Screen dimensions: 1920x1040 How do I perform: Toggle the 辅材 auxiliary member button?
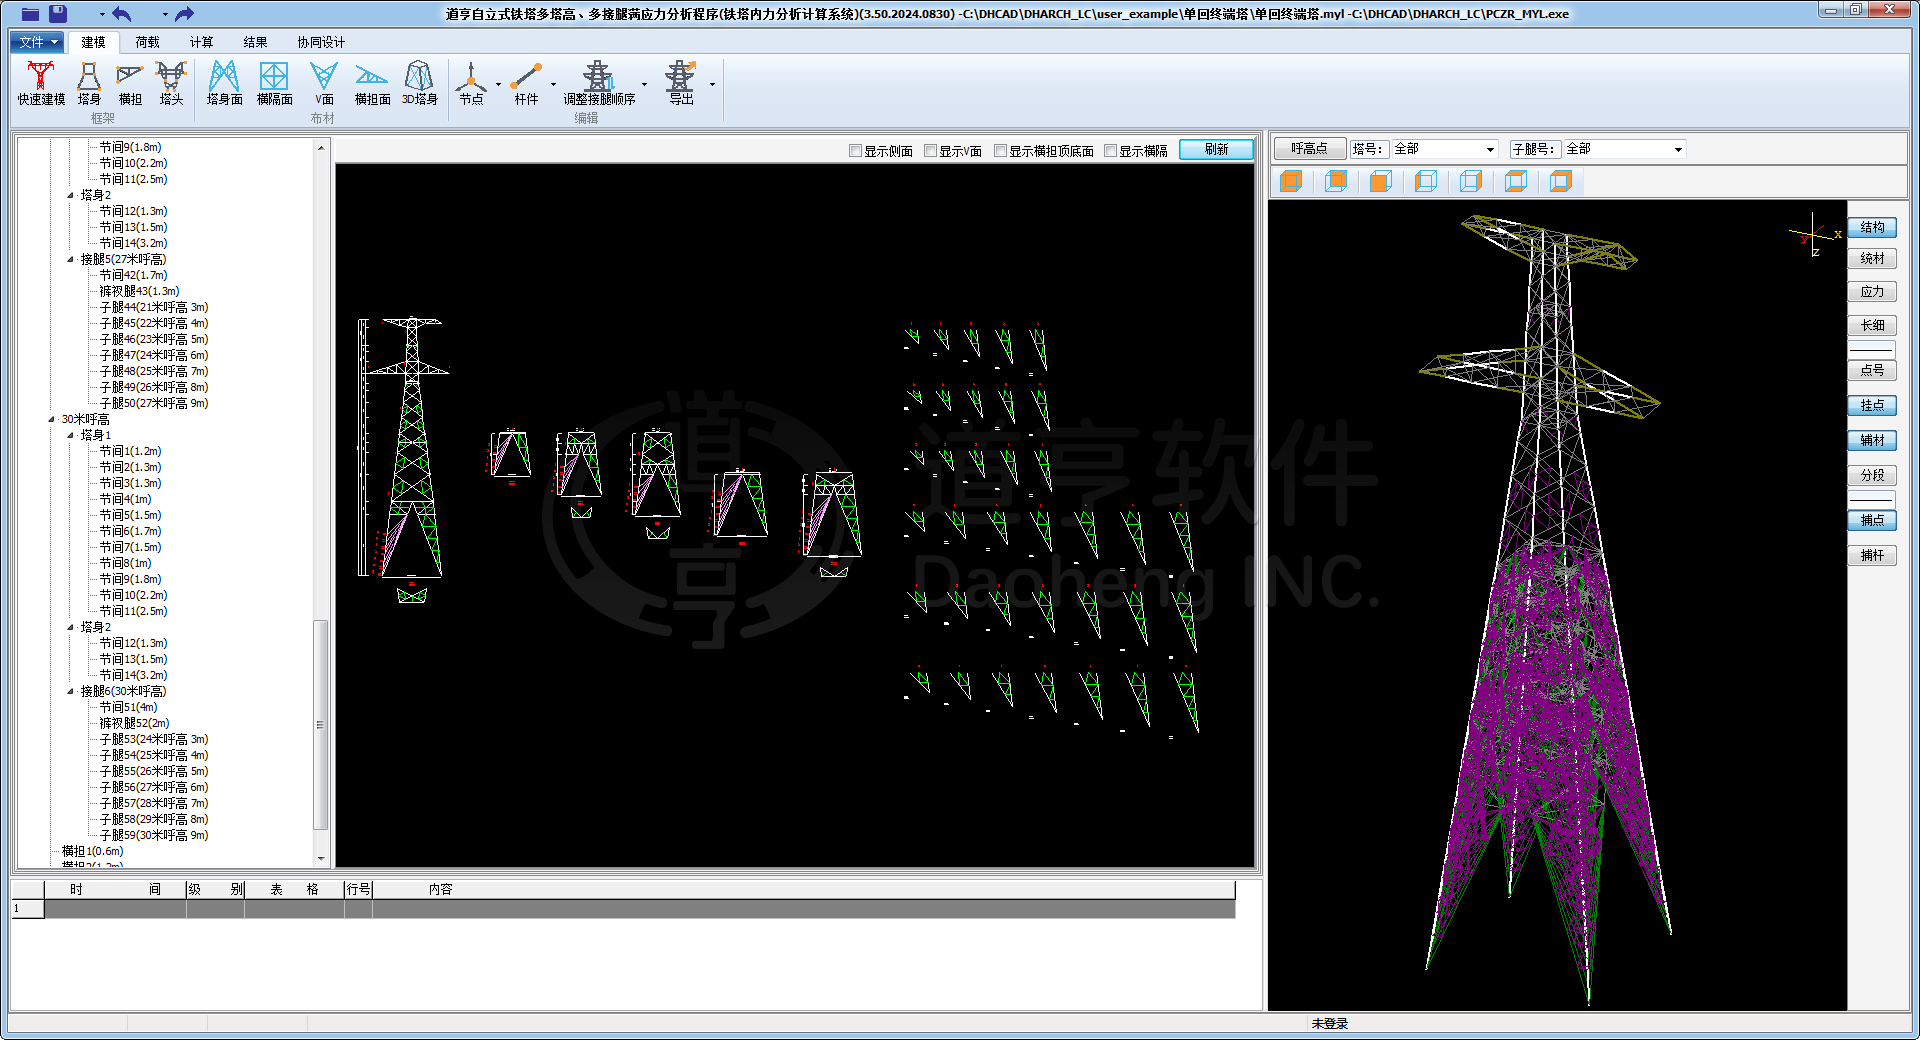[1872, 440]
